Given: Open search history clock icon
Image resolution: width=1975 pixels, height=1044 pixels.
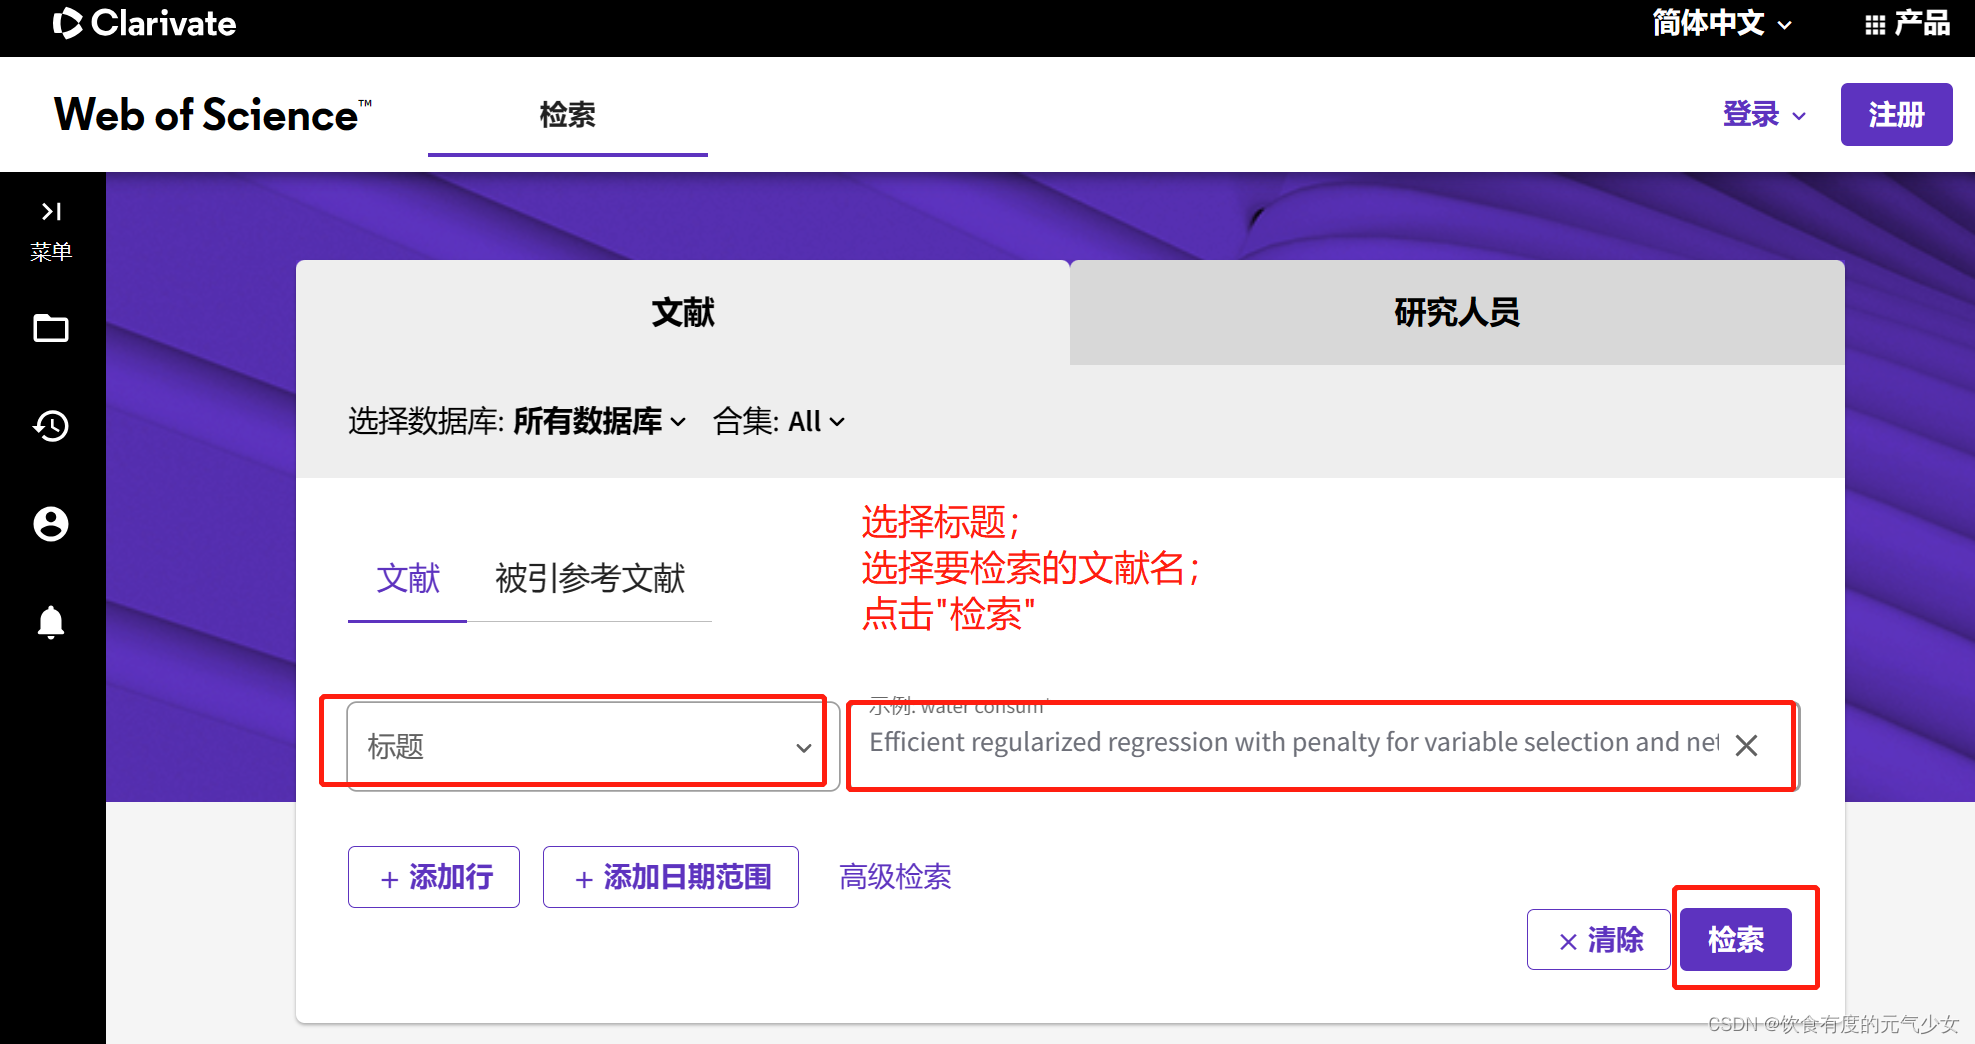Looking at the screenshot, I should tap(51, 426).
